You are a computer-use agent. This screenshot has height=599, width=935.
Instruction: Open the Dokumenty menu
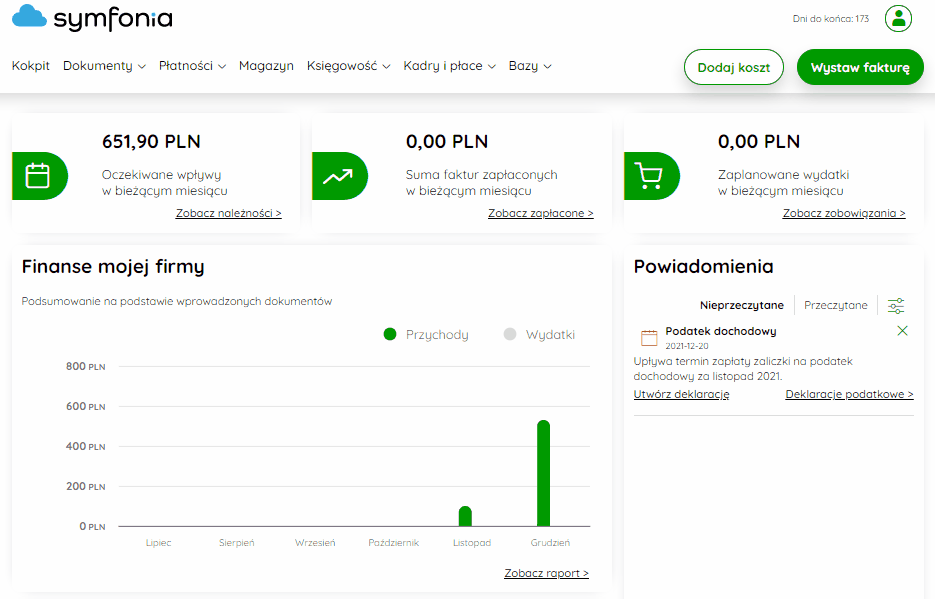tap(98, 66)
